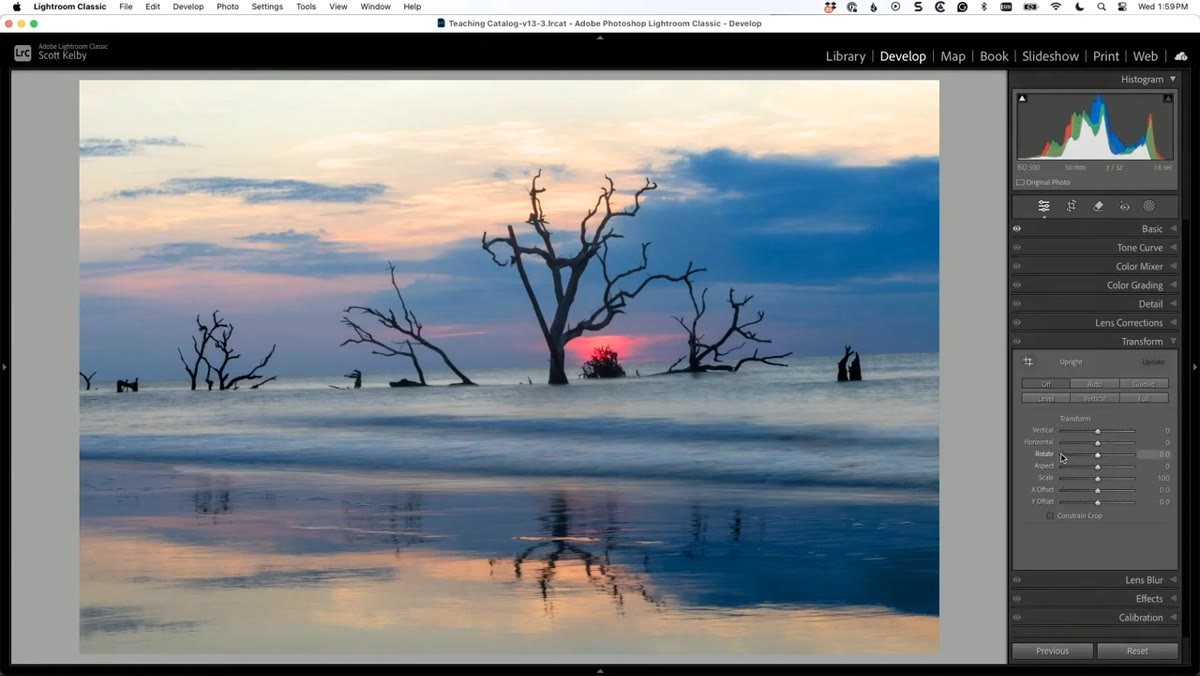This screenshot has height=676, width=1200.
Task: Switch to the Map module
Action: pyautogui.click(x=953, y=56)
